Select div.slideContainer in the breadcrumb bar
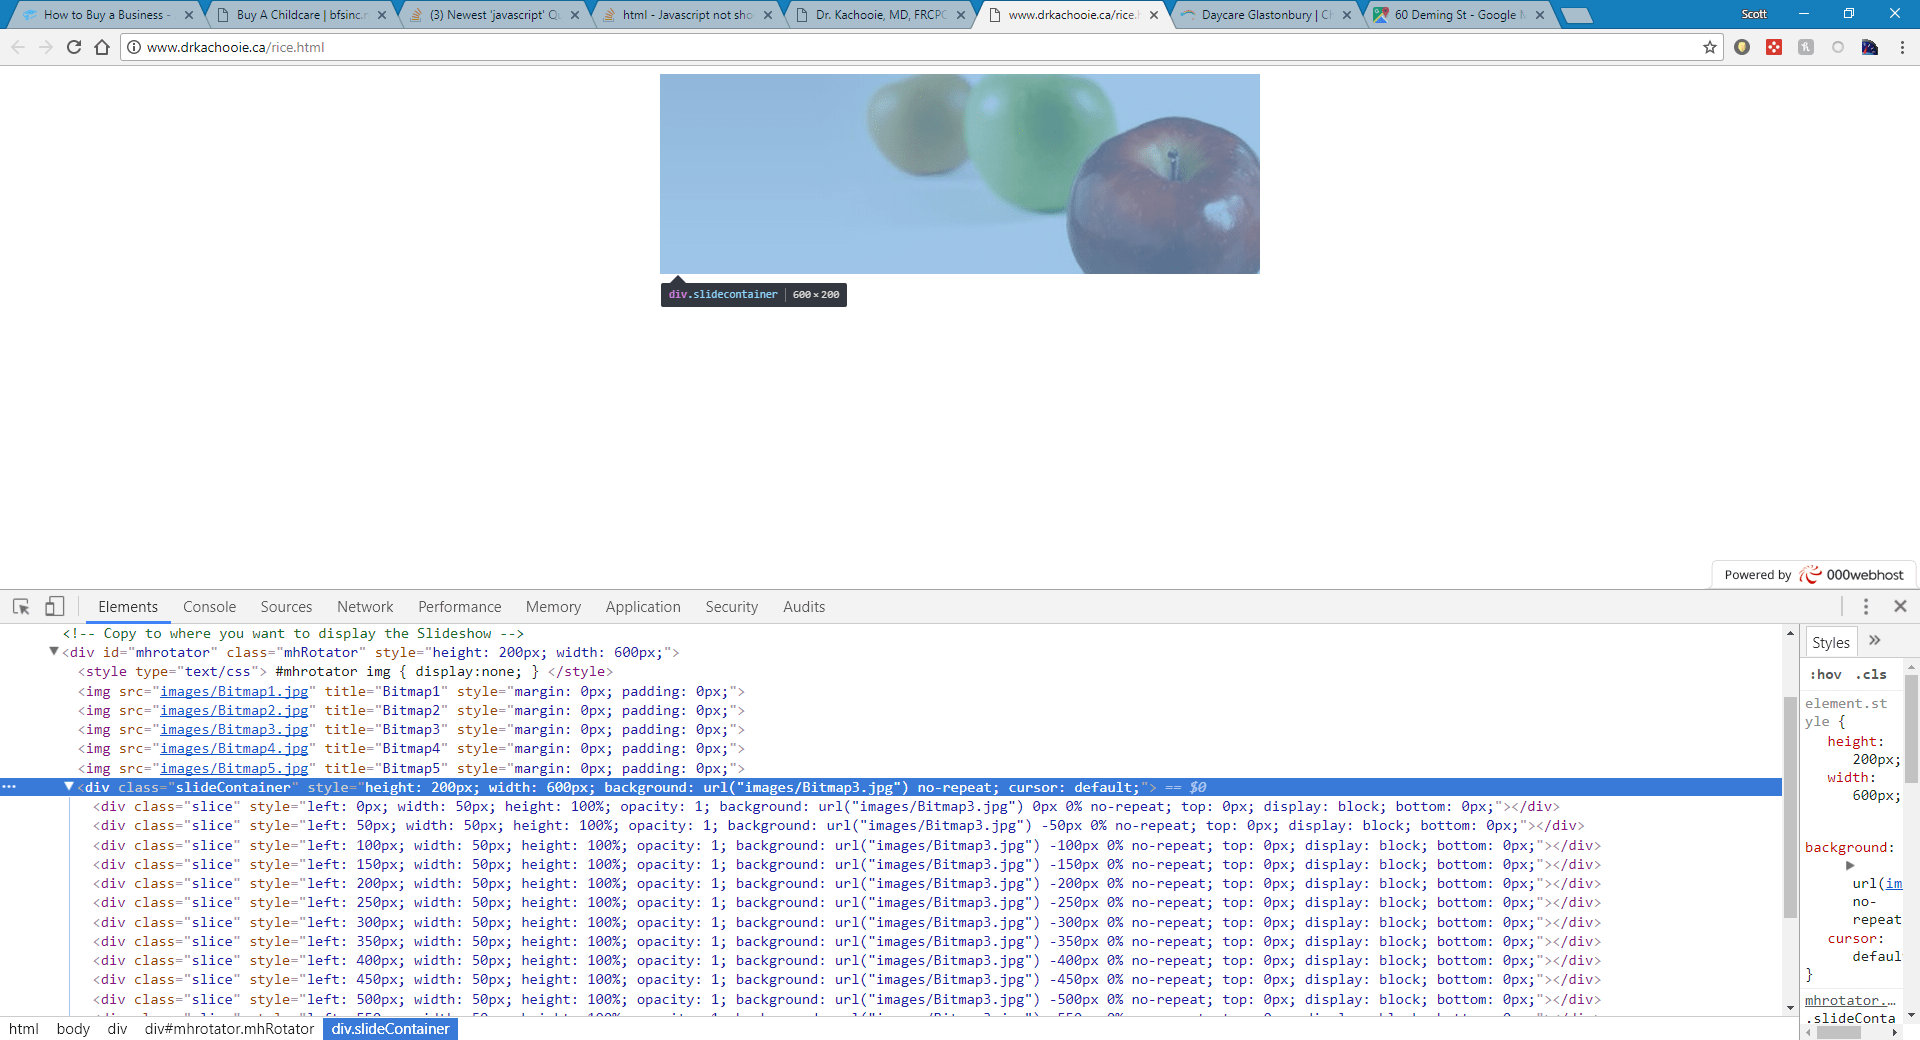The height and width of the screenshot is (1040, 1920). (x=390, y=1028)
